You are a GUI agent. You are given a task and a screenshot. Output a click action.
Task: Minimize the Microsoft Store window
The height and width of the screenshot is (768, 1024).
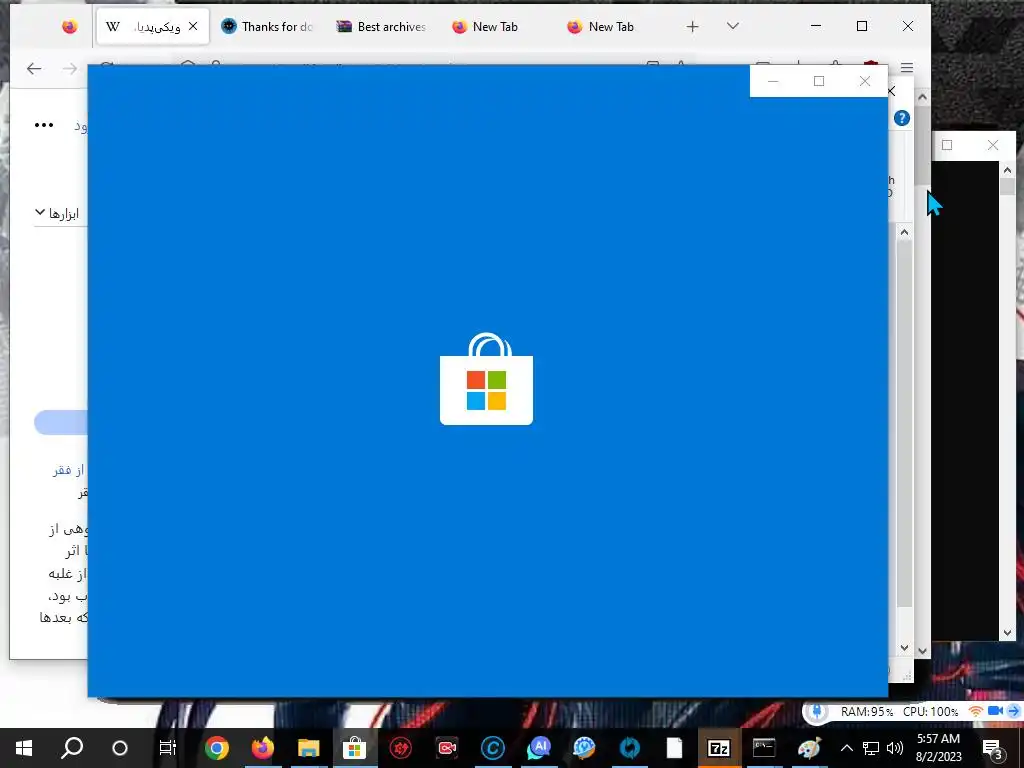773,81
